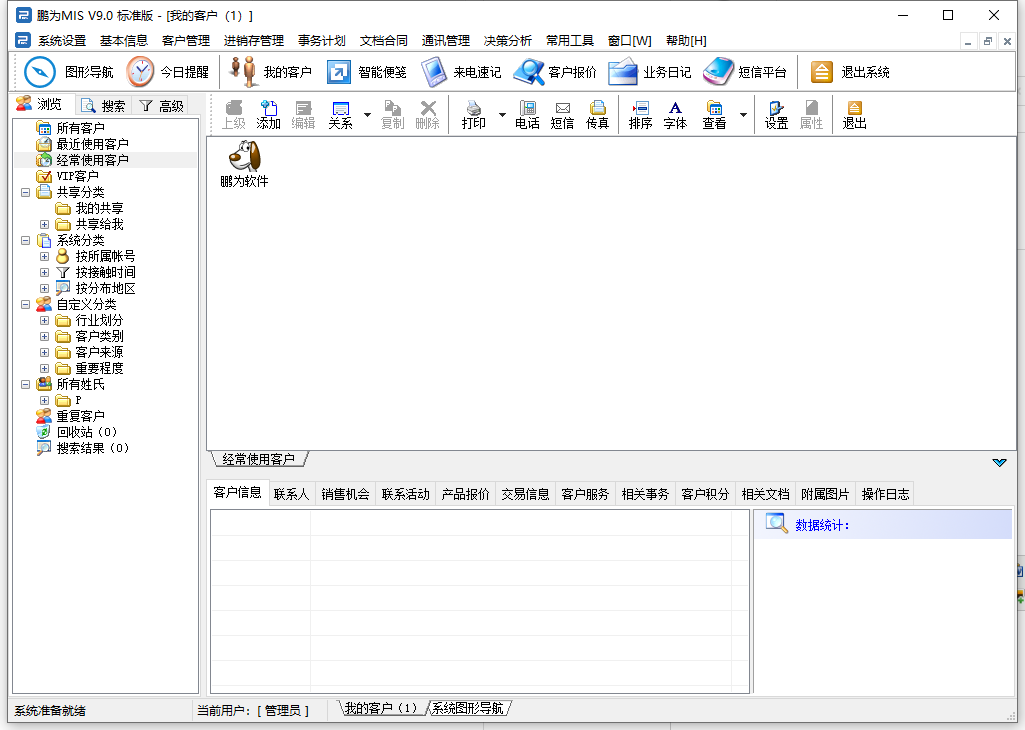Image resolution: width=1025 pixels, height=730 pixels.
Task: Open the 客户管理 menu
Action: (185, 41)
